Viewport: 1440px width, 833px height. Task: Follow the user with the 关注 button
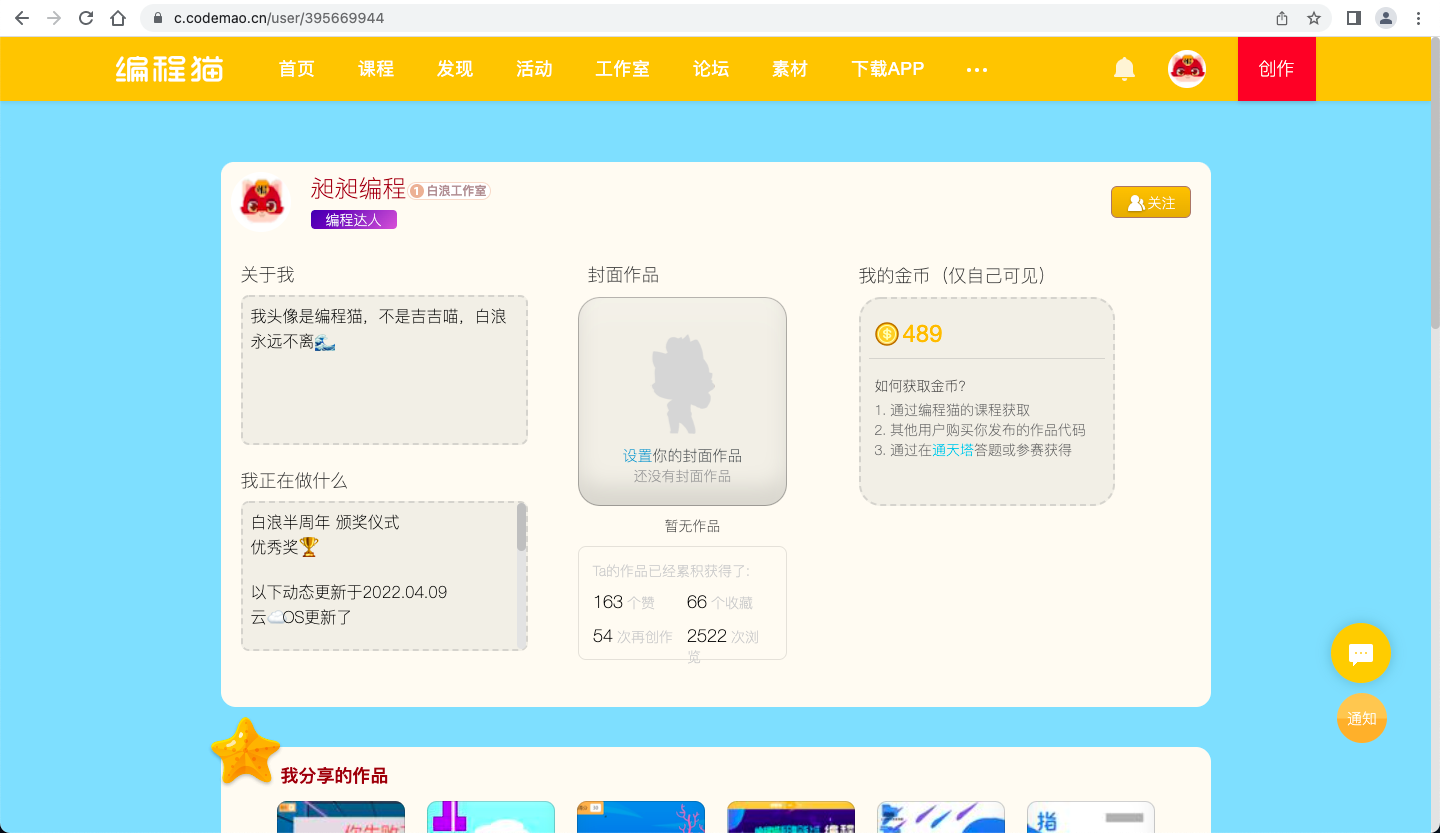pyautogui.click(x=1151, y=202)
